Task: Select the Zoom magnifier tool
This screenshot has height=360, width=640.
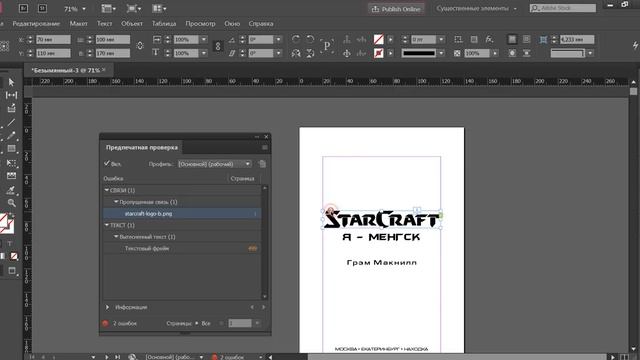Action: point(11,203)
